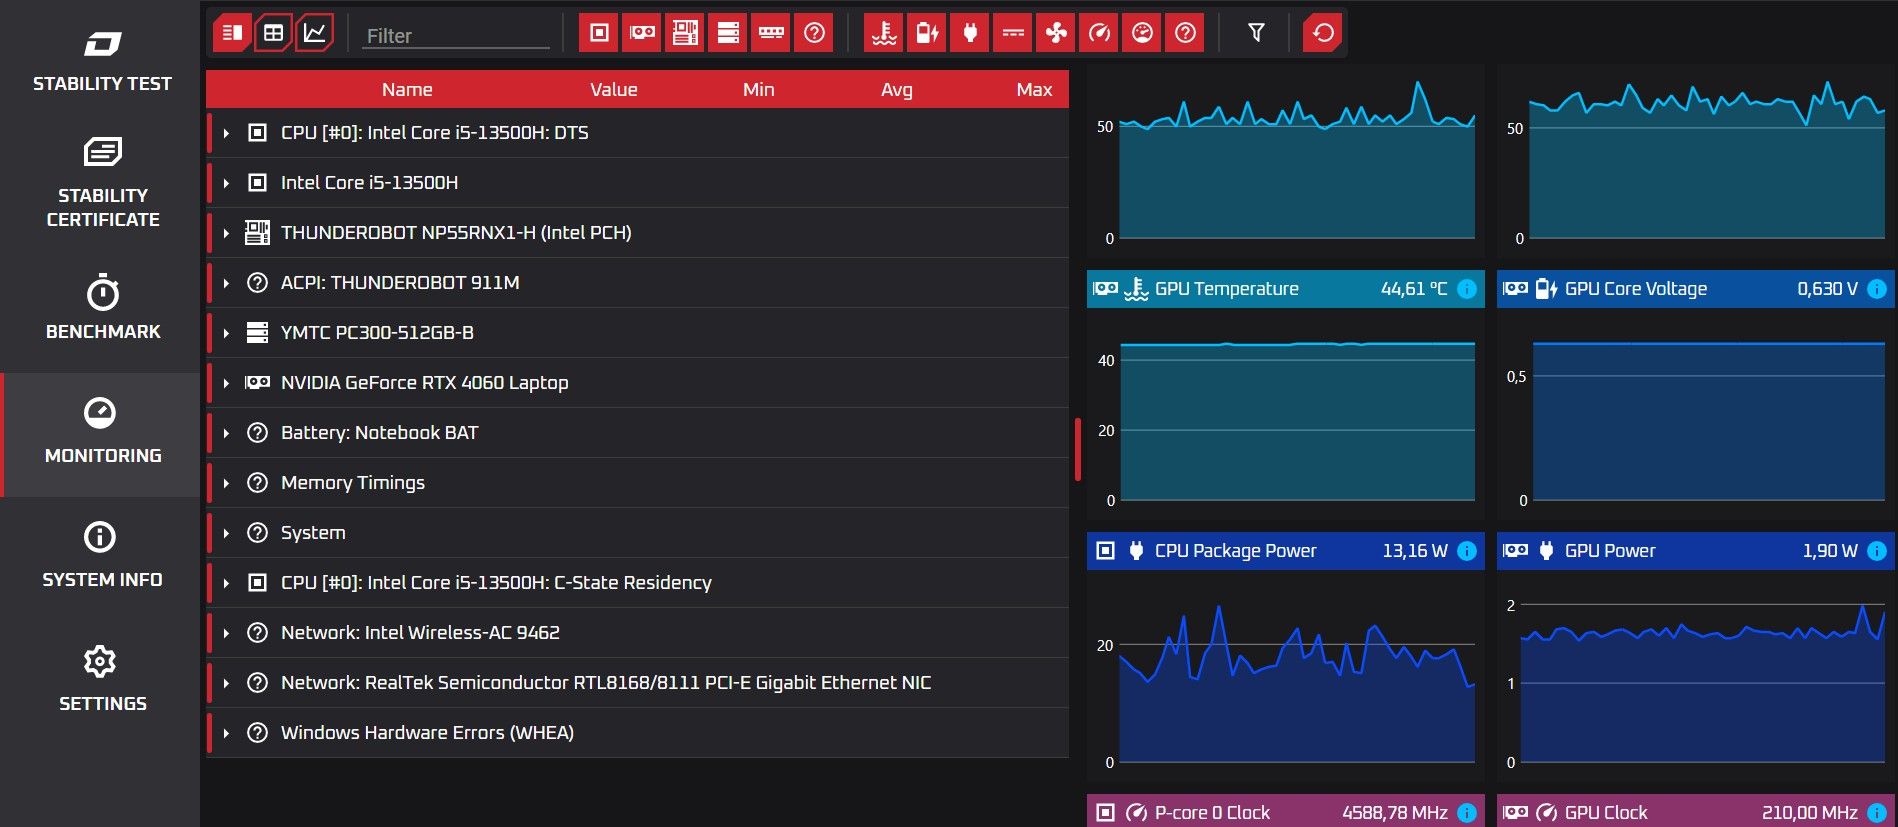Screen dimensions: 1898x827
Task: Toggle the power plug readings filter
Action: point(970,33)
